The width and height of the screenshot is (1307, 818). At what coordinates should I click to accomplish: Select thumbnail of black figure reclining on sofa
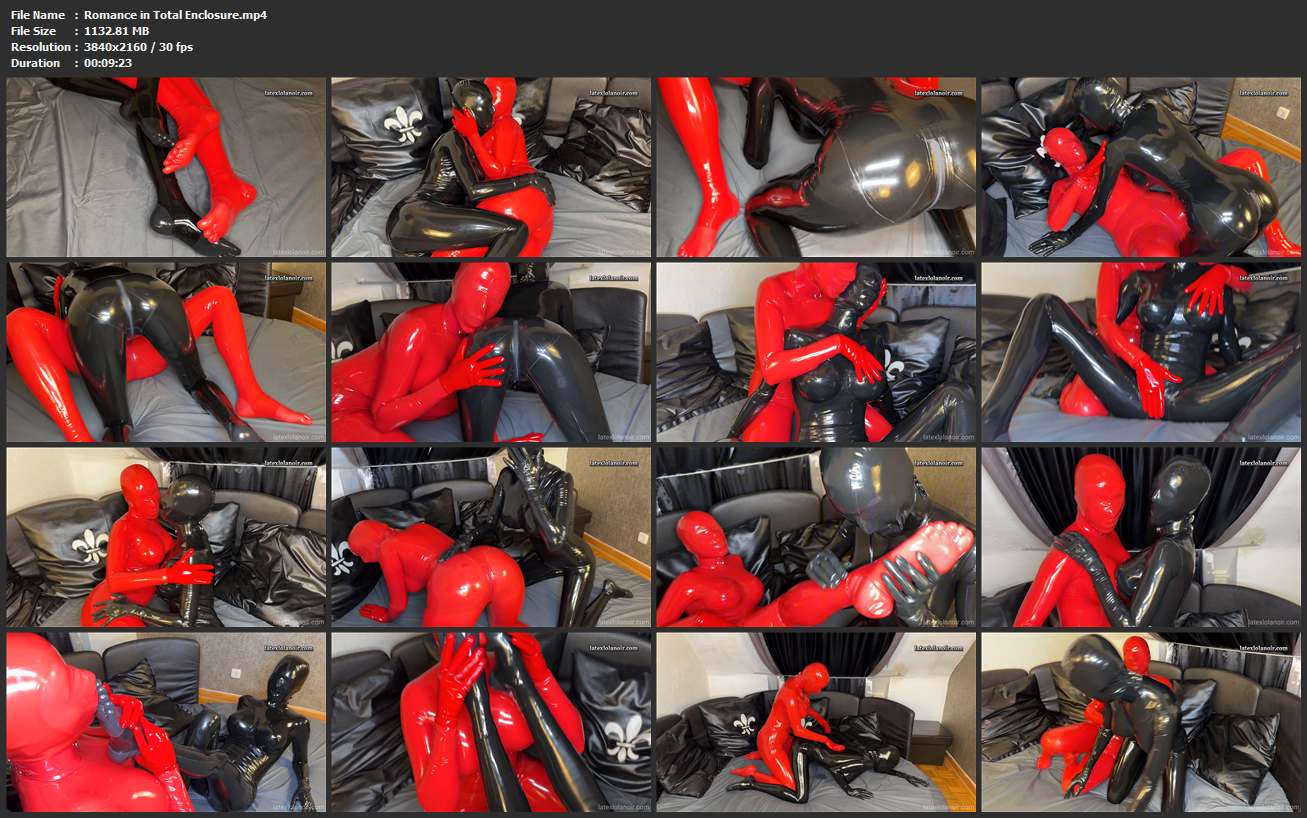pos(1141,352)
